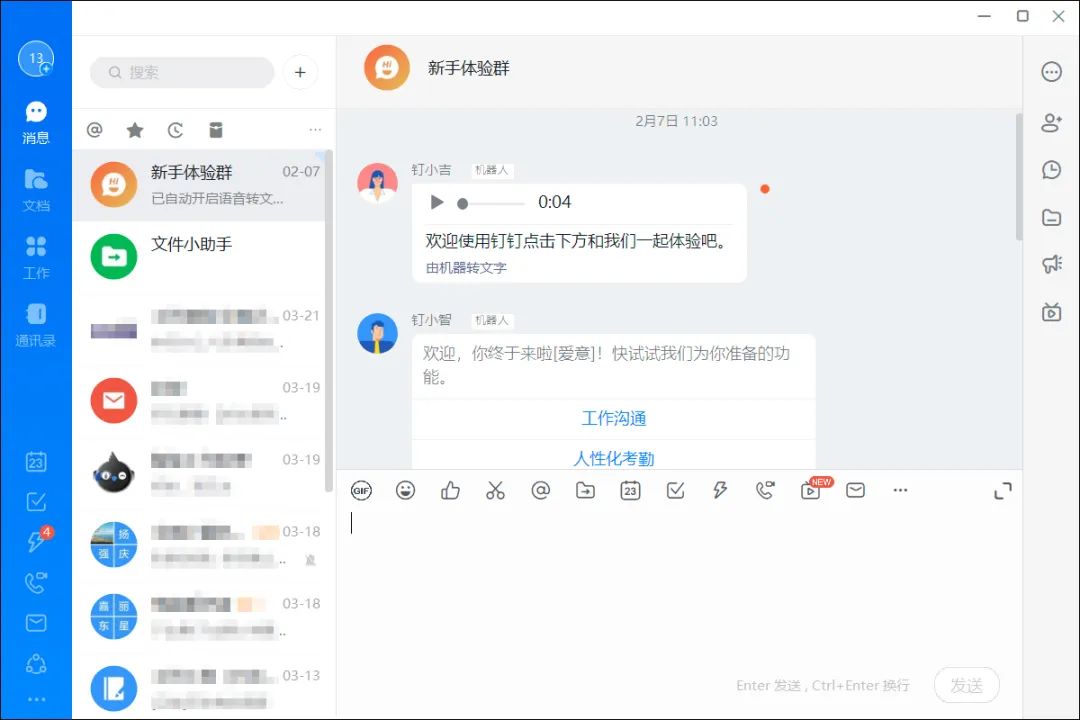
Task: Click the voice message progress slider
Action: [x=490, y=203]
